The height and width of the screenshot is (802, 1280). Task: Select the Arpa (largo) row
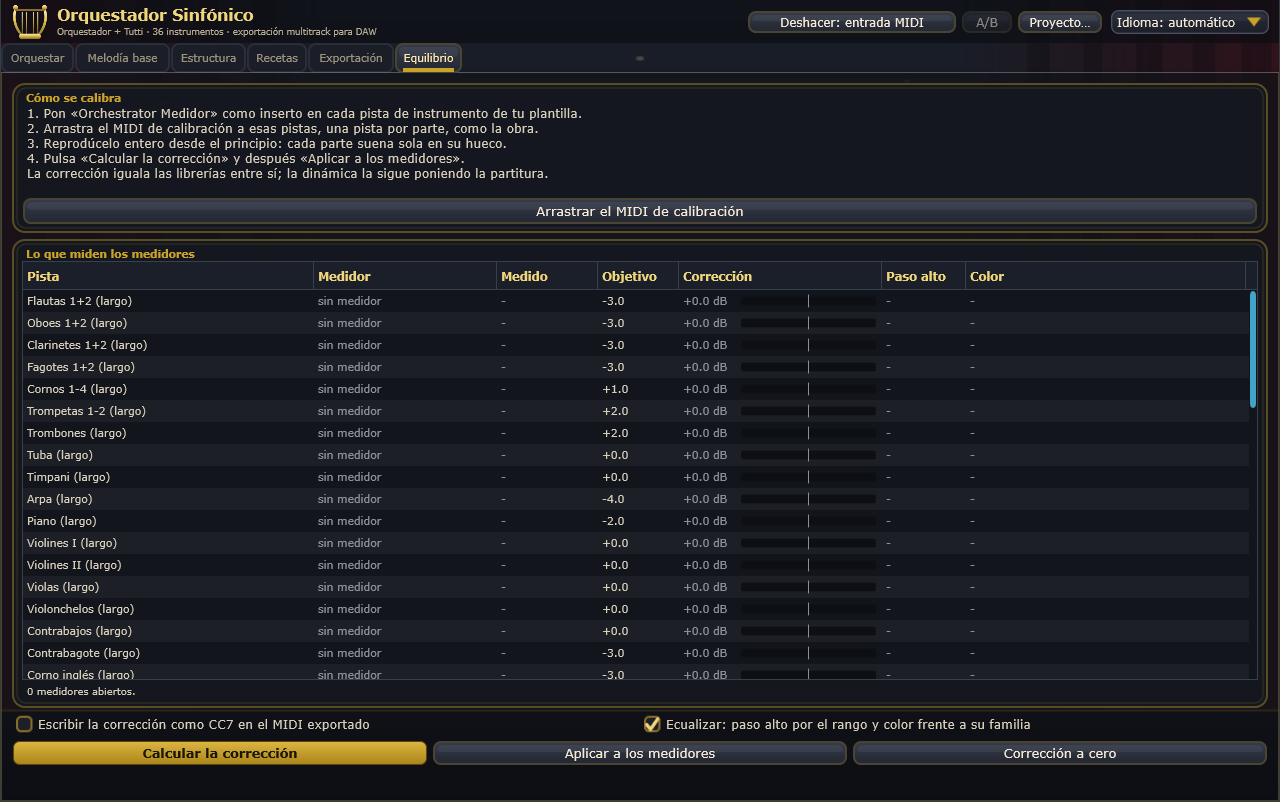pos(636,499)
